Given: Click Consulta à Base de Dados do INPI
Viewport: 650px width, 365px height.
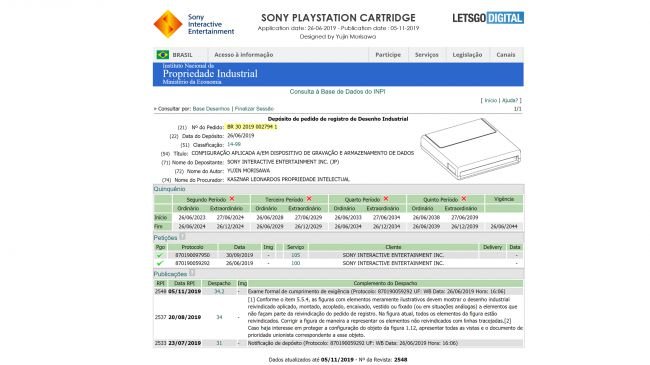Looking at the screenshot, I should click(x=337, y=92).
